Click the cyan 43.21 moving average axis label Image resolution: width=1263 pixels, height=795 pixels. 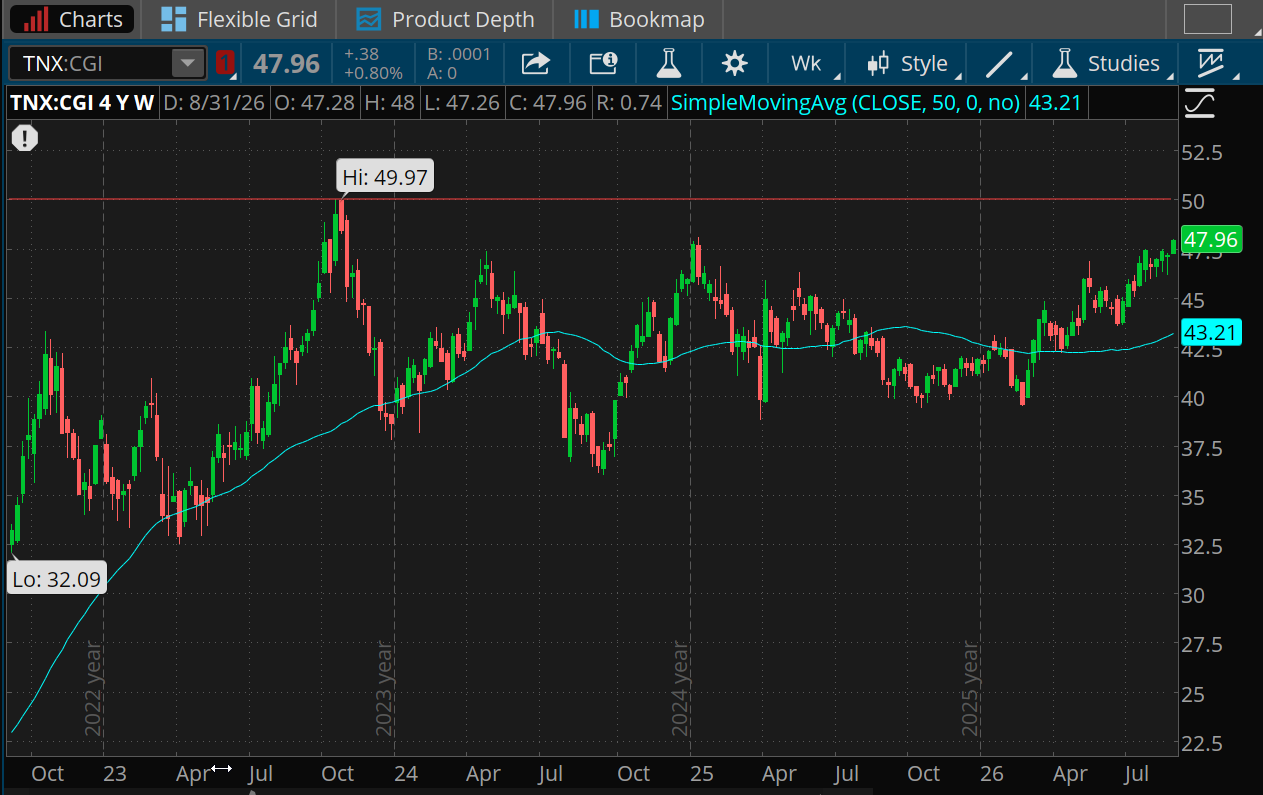(1210, 332)
